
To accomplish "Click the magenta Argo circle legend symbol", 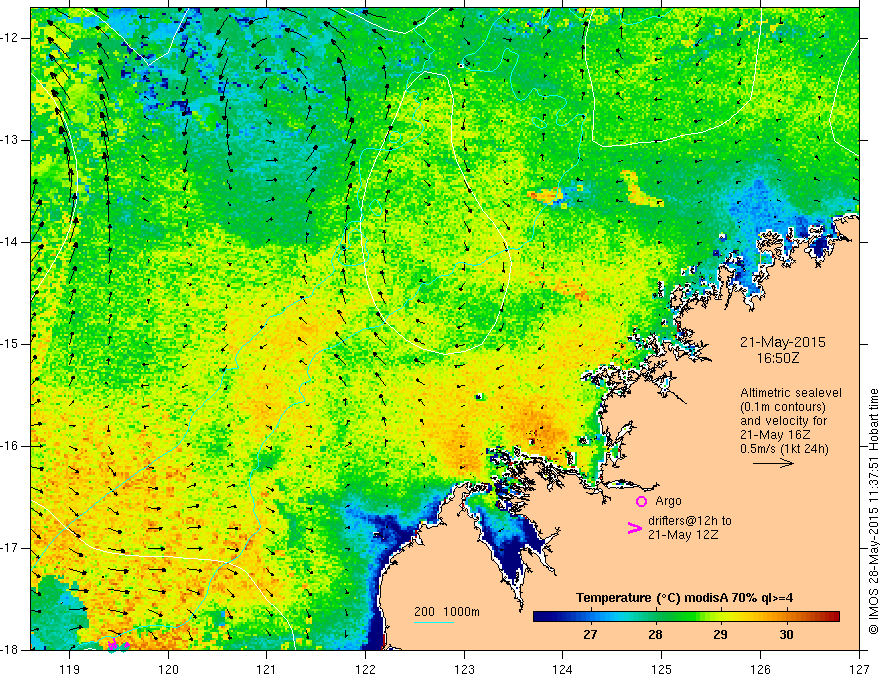I will click(x=641, y=501).
